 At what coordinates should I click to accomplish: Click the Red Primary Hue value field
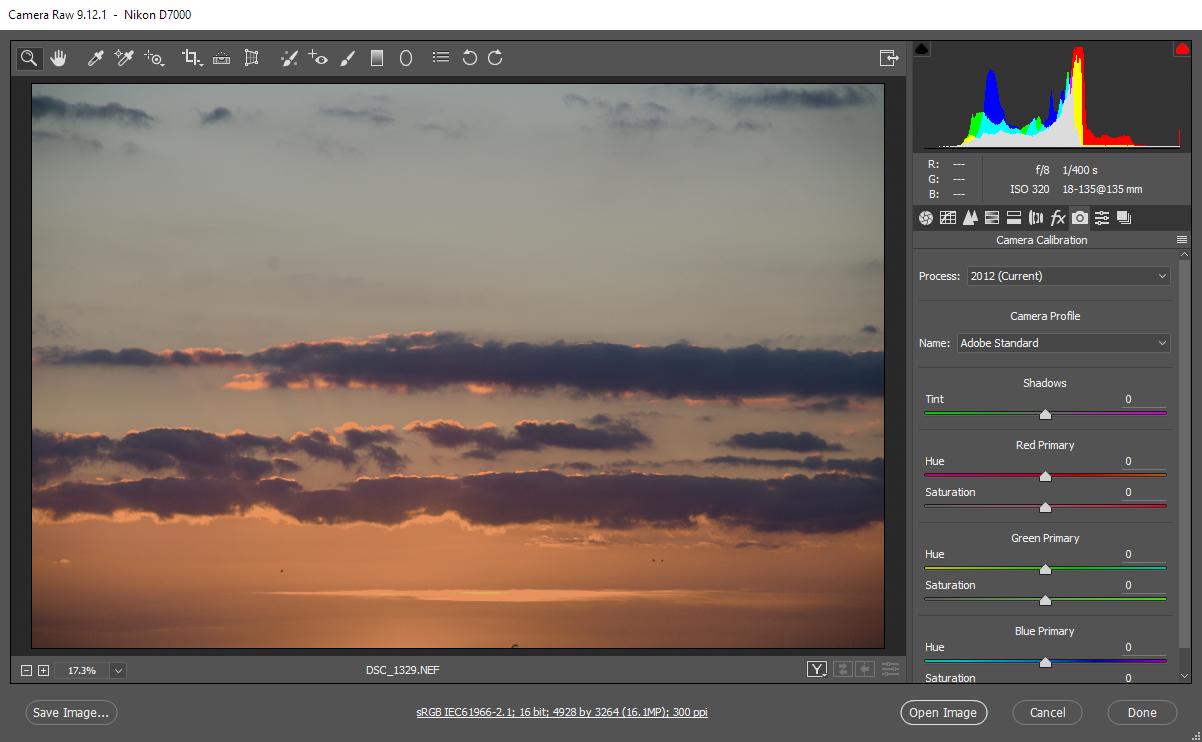pos(1143,462)
